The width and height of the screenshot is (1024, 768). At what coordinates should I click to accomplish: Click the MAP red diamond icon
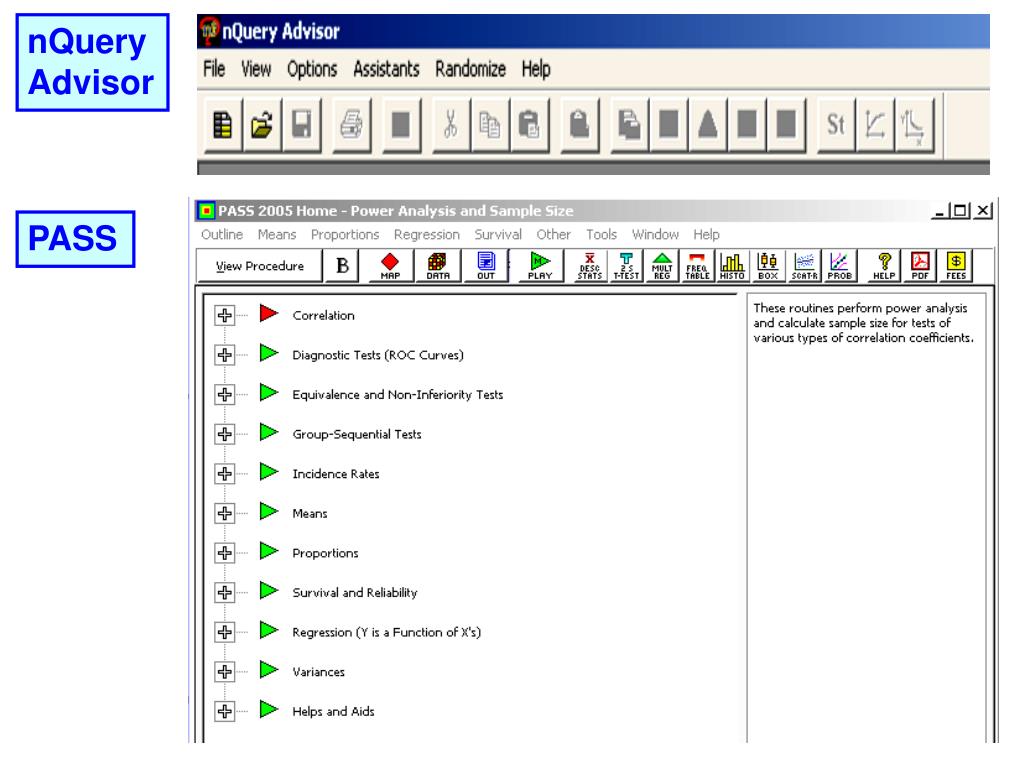click(390, 266)
